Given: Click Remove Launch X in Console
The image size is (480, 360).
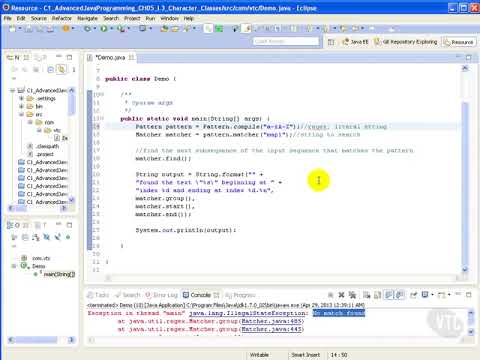Looking at the screenshot, I should pos(341,295).
